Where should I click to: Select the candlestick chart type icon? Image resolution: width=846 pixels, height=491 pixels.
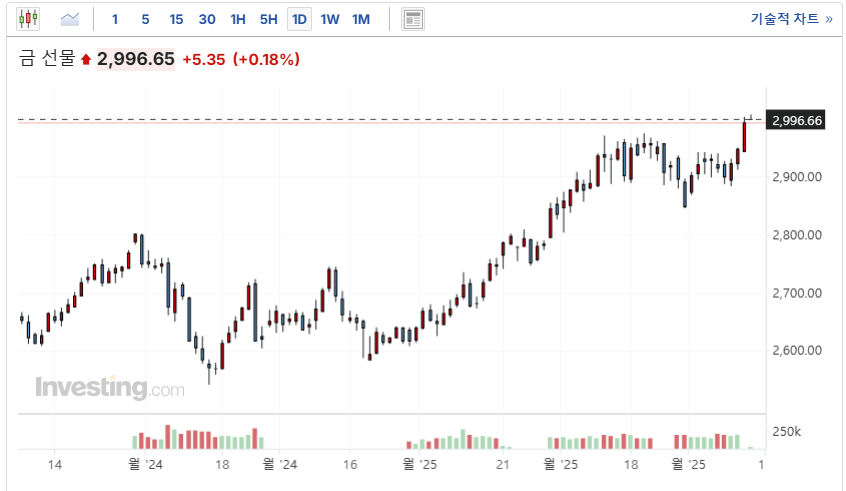[28, 19]
